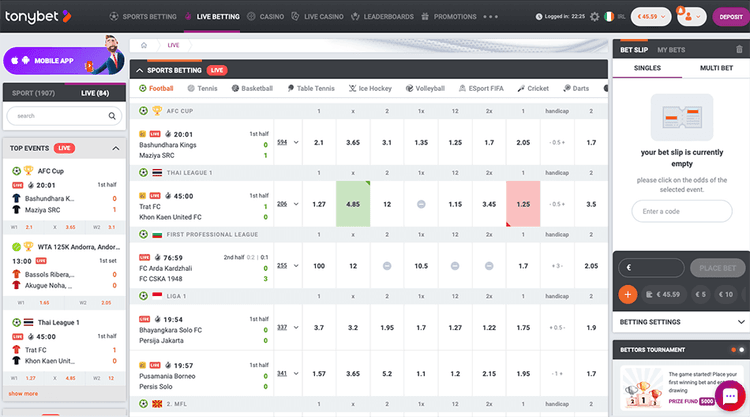Select the red 1.25 handicap odds for Trat FC
Screen dimensions: 750x417
tap(523, 204)
